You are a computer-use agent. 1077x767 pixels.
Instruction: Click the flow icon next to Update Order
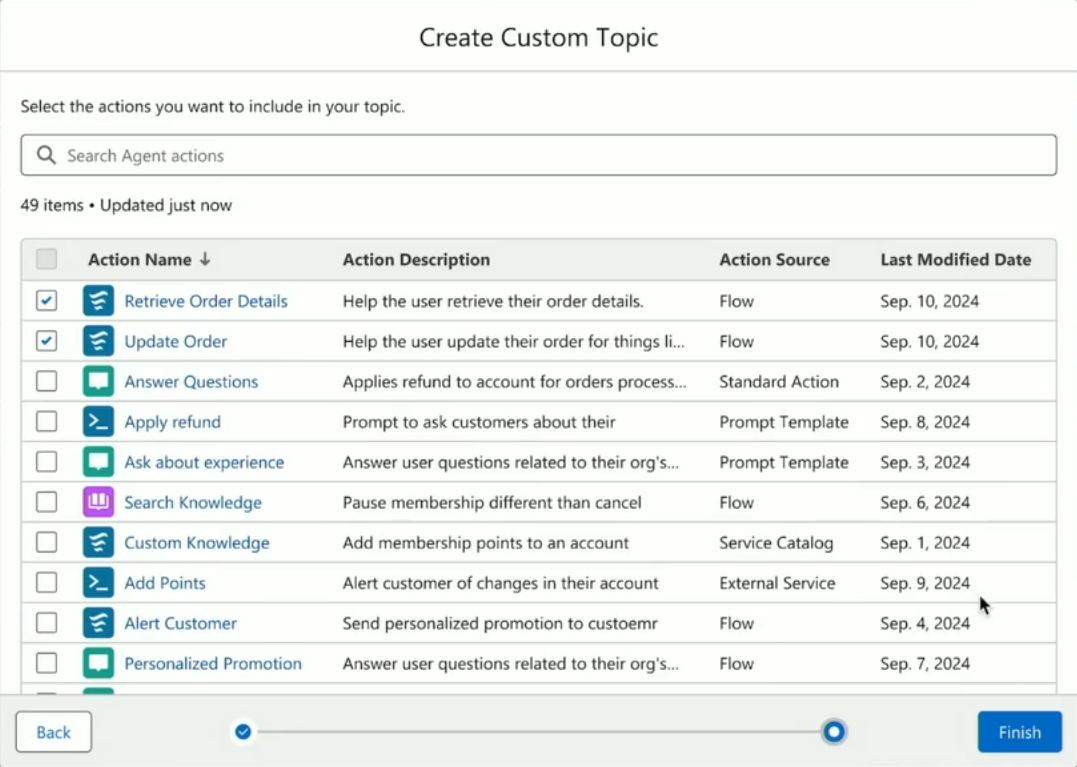[x=98, y=341]
